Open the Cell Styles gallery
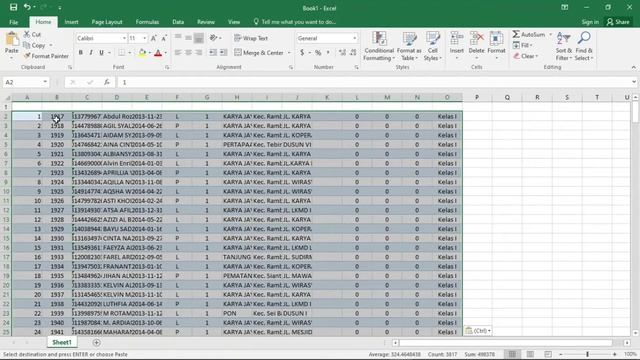This screenshot has width=640, height=360. 433,46
